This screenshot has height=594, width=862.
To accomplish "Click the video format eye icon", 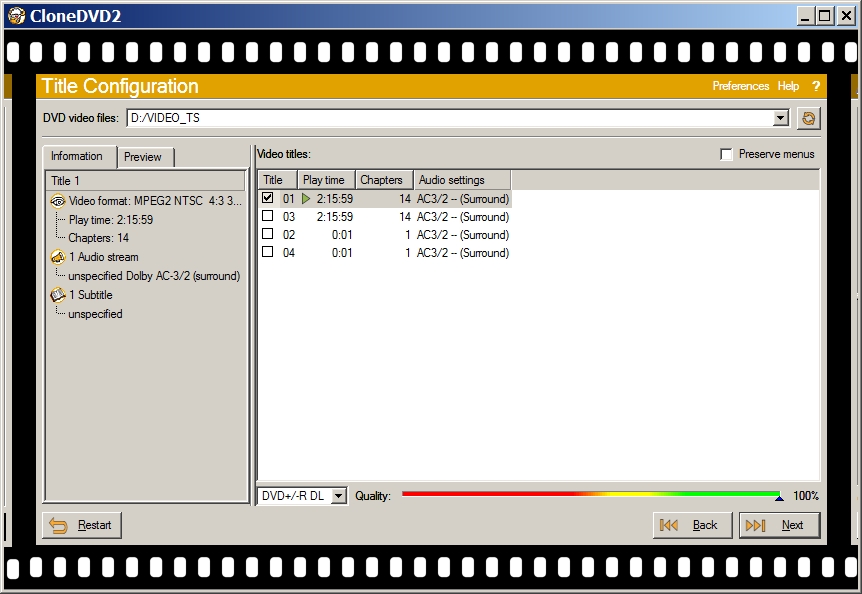I will (x=58, y=201).
